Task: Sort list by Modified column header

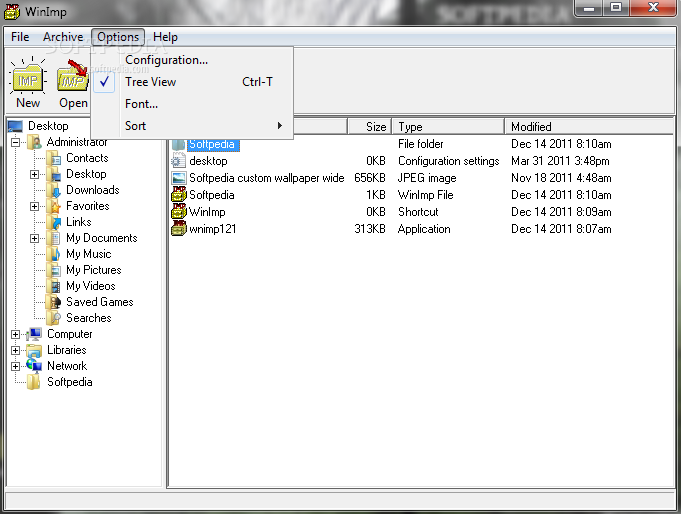Action: [588, 126]
